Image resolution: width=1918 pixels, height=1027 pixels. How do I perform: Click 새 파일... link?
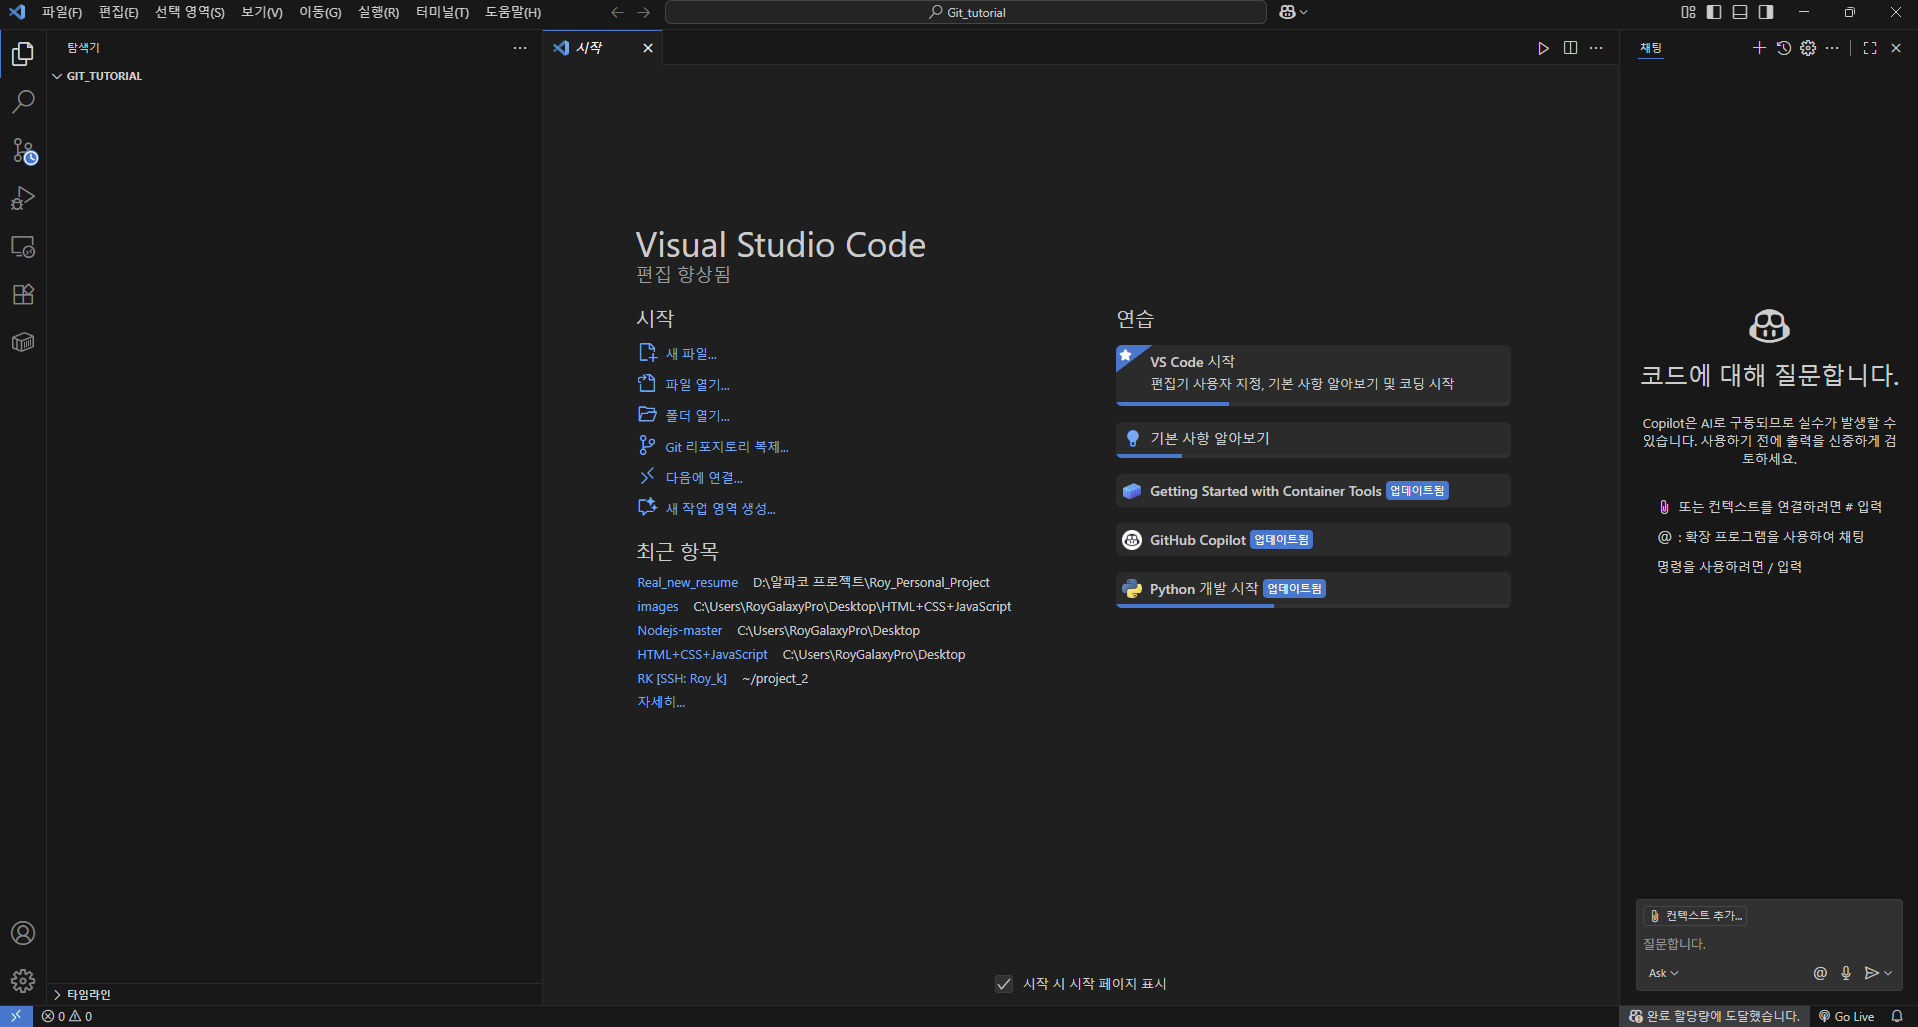[x=677, y=354]
